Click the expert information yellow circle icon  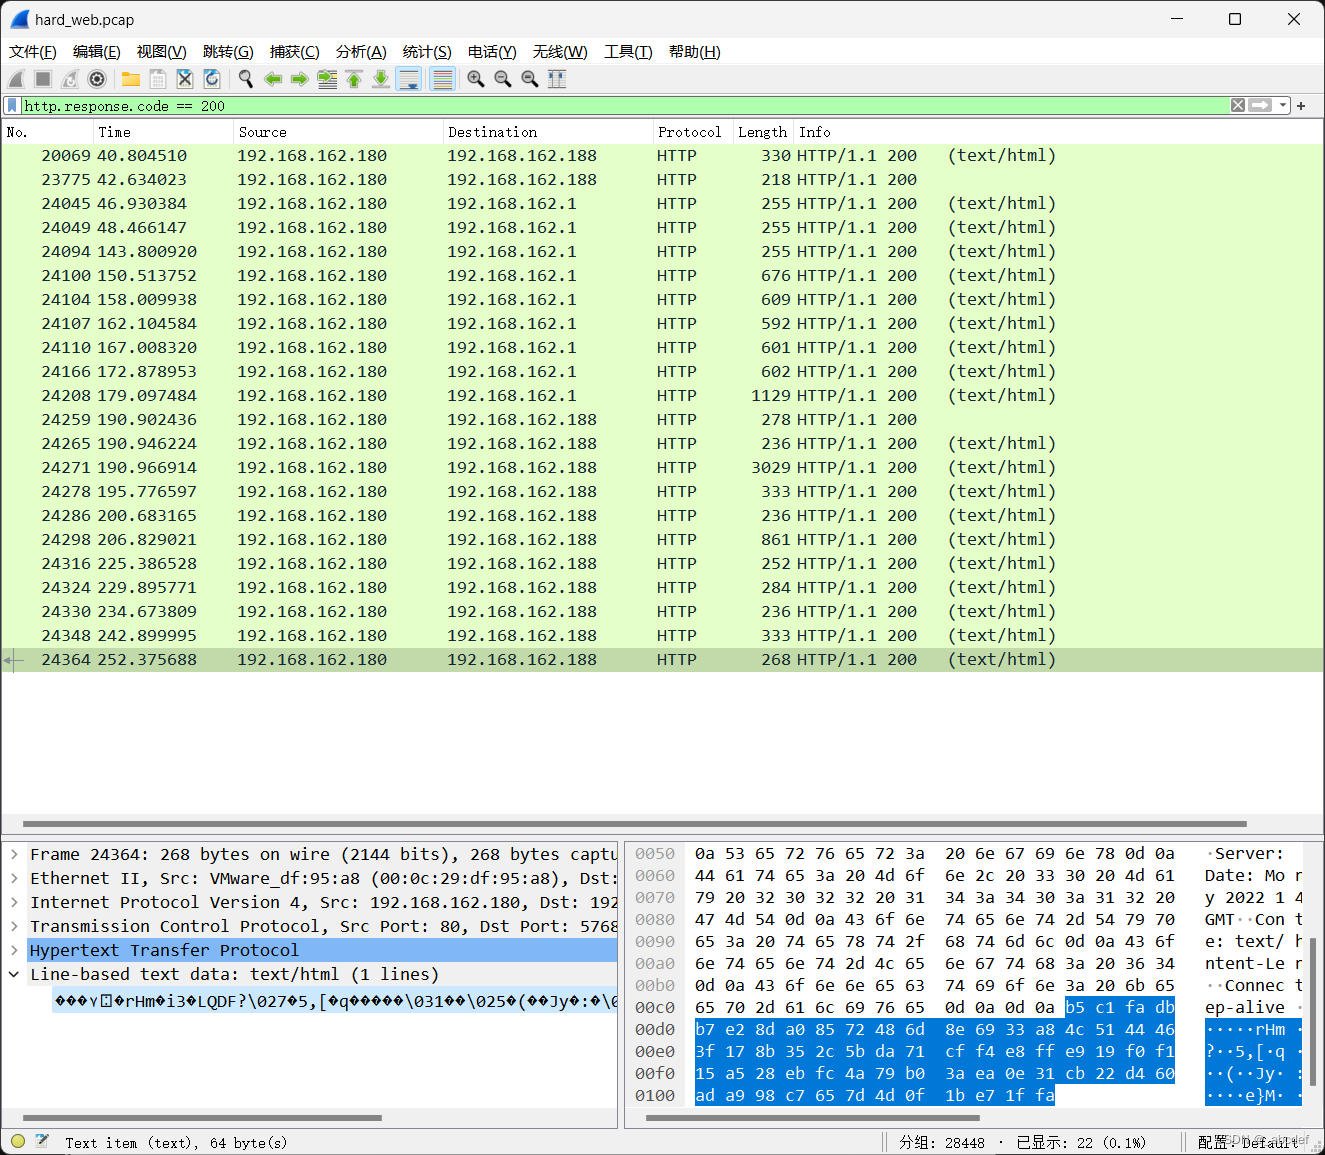pyautogui.click(x=18, y=1141)
